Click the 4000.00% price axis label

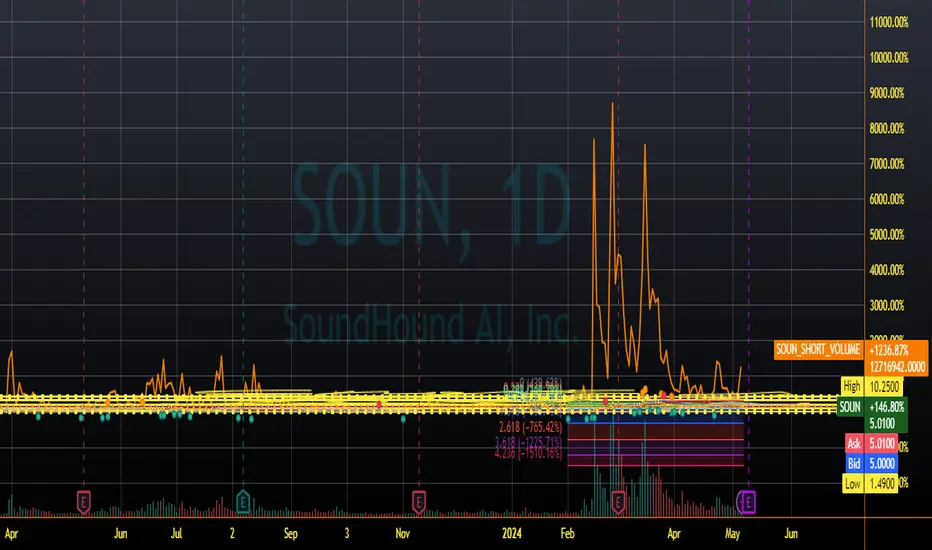click(x=887, y=270)
